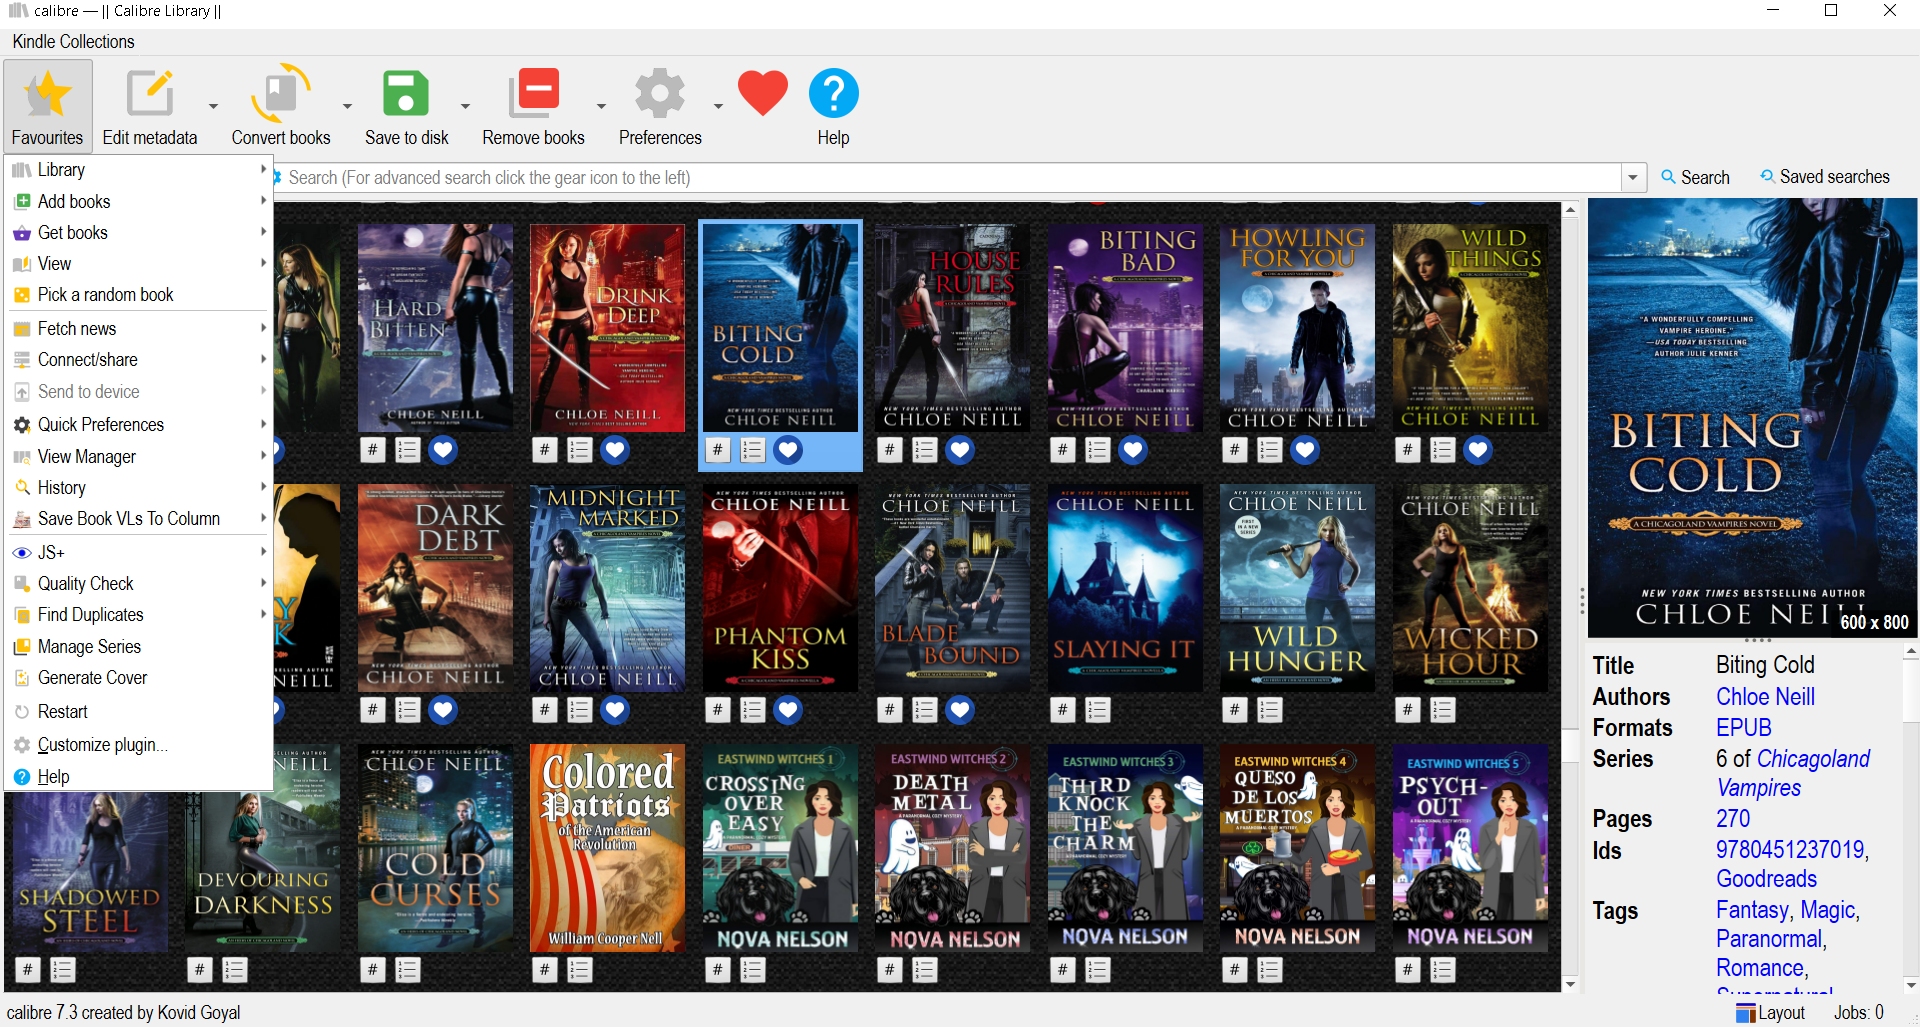Toggle the heart under Howling For You

pyautogui.click(x=1305, y=450)
